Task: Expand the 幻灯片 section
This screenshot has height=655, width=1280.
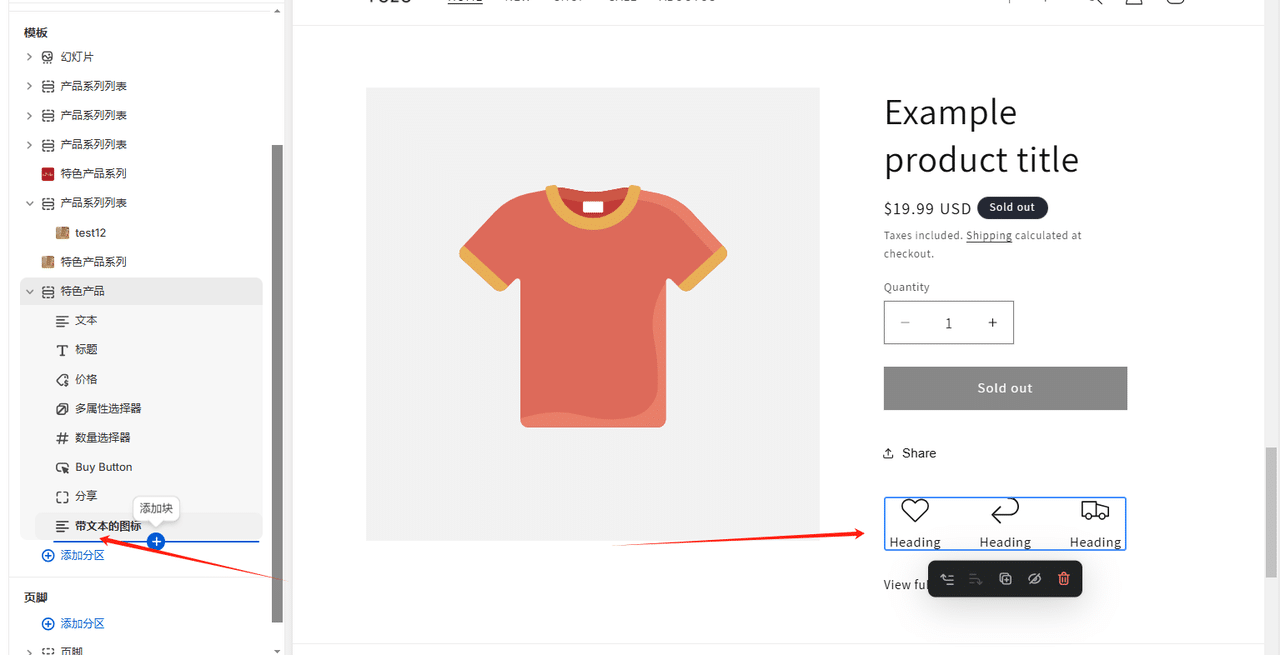Action: [x=30, y=57]
